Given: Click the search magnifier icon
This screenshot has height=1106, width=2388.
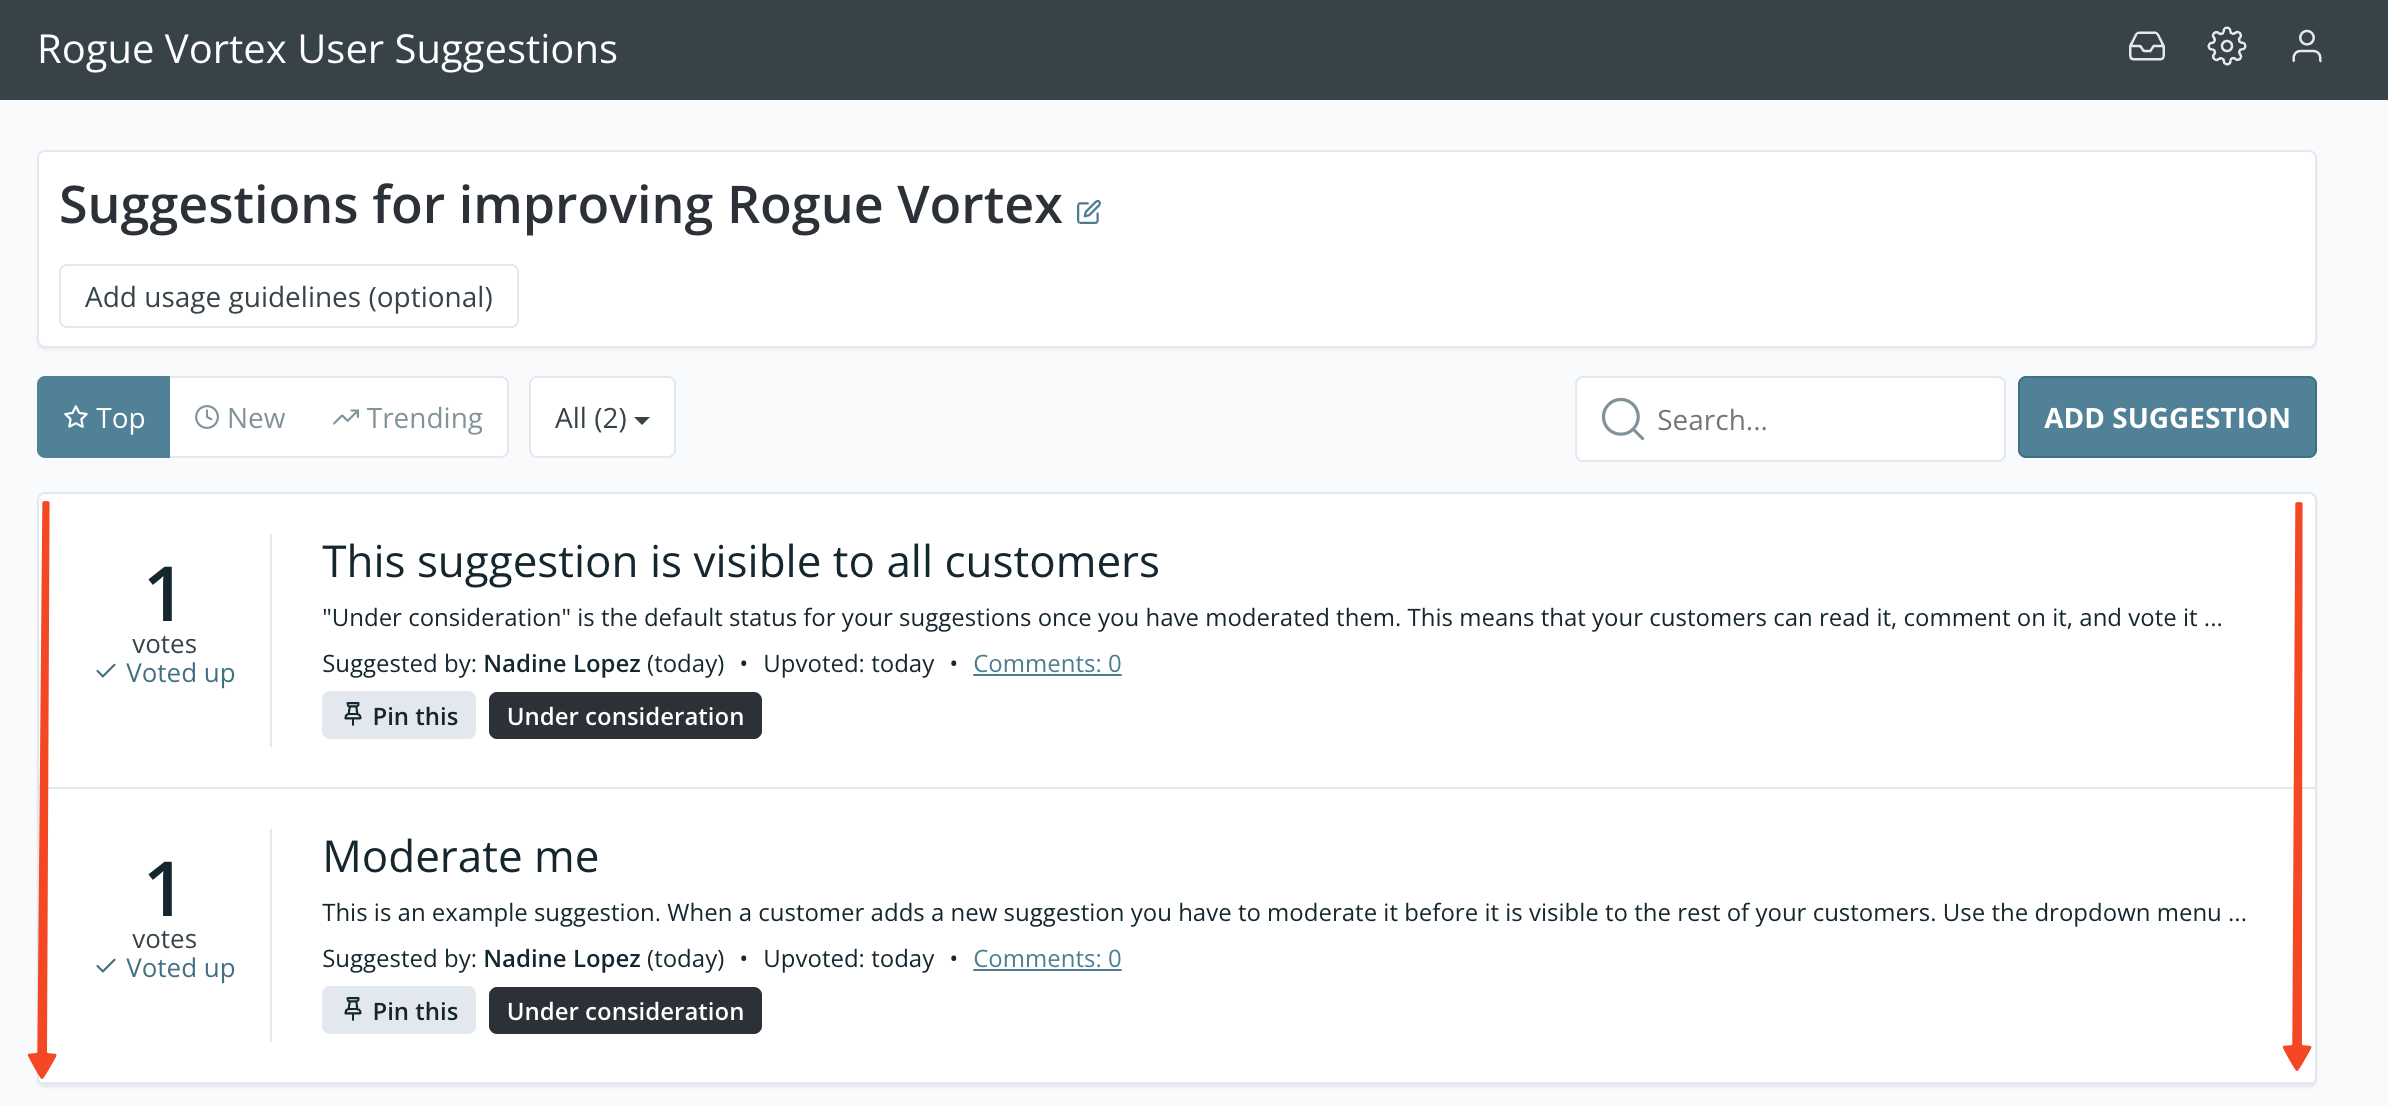Looking at the screenshot, I should [1621, 419].
